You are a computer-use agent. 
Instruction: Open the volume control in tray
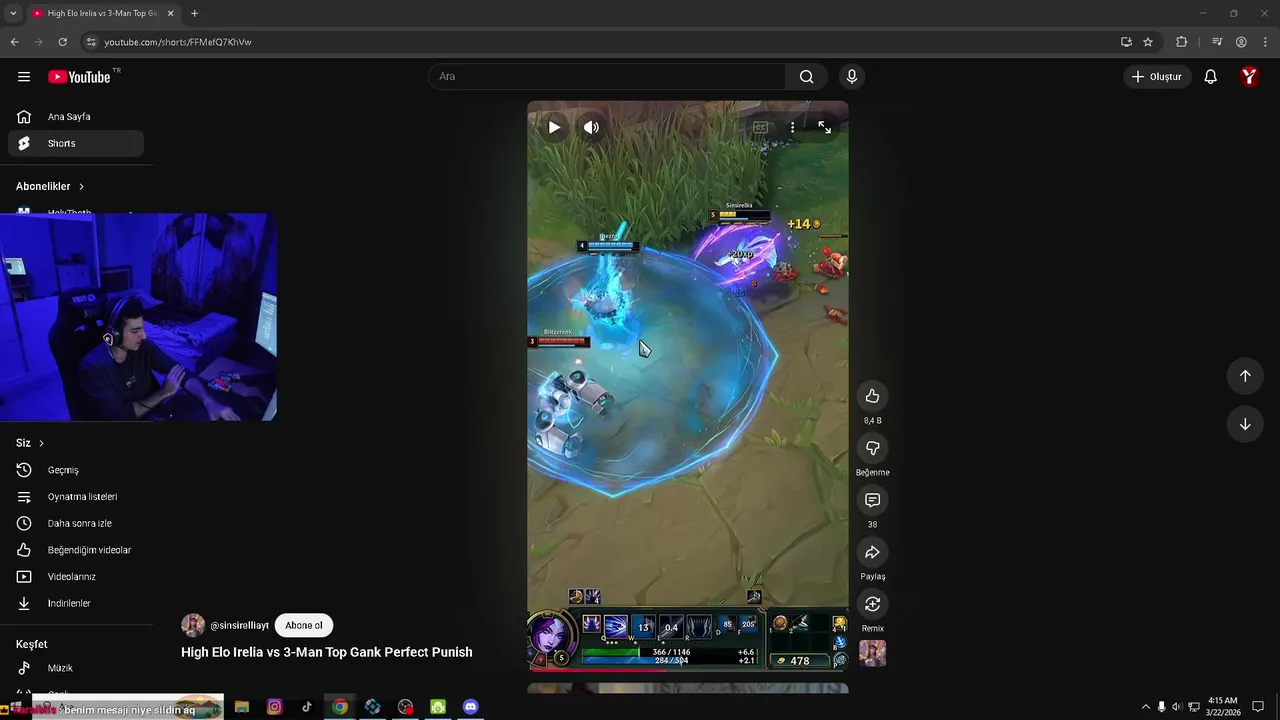1177,707
